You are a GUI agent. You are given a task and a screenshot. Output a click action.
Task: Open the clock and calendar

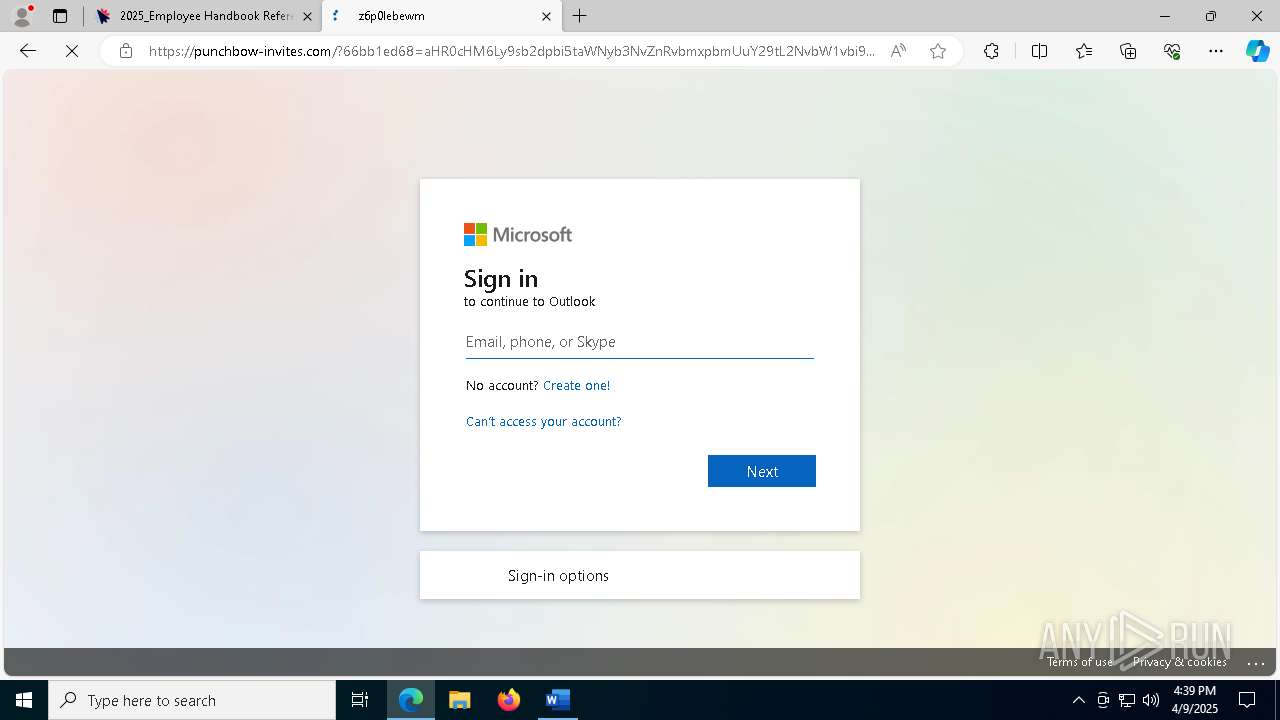(x=1194, y=700)
